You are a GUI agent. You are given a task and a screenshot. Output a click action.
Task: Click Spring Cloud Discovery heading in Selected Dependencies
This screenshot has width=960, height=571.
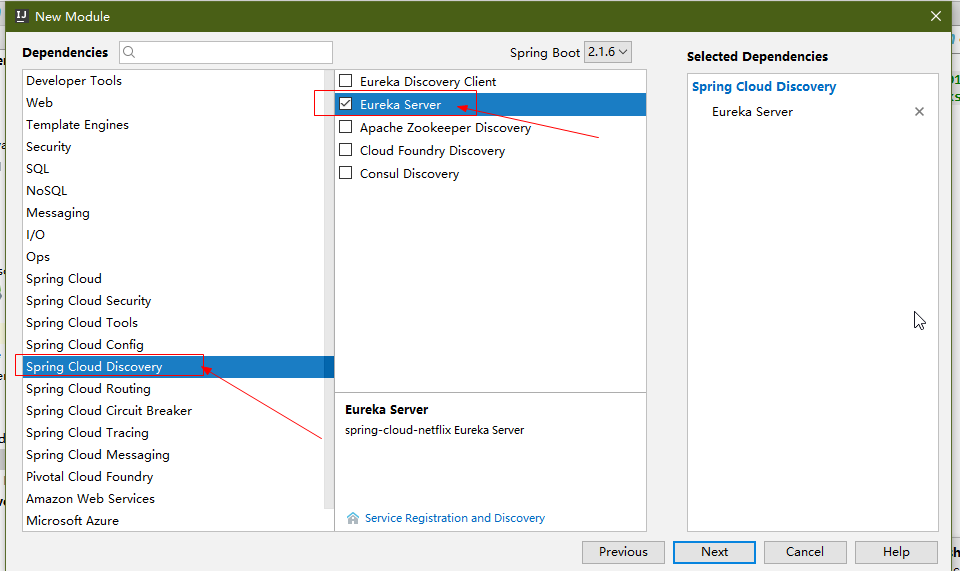[x=763, y=87]
